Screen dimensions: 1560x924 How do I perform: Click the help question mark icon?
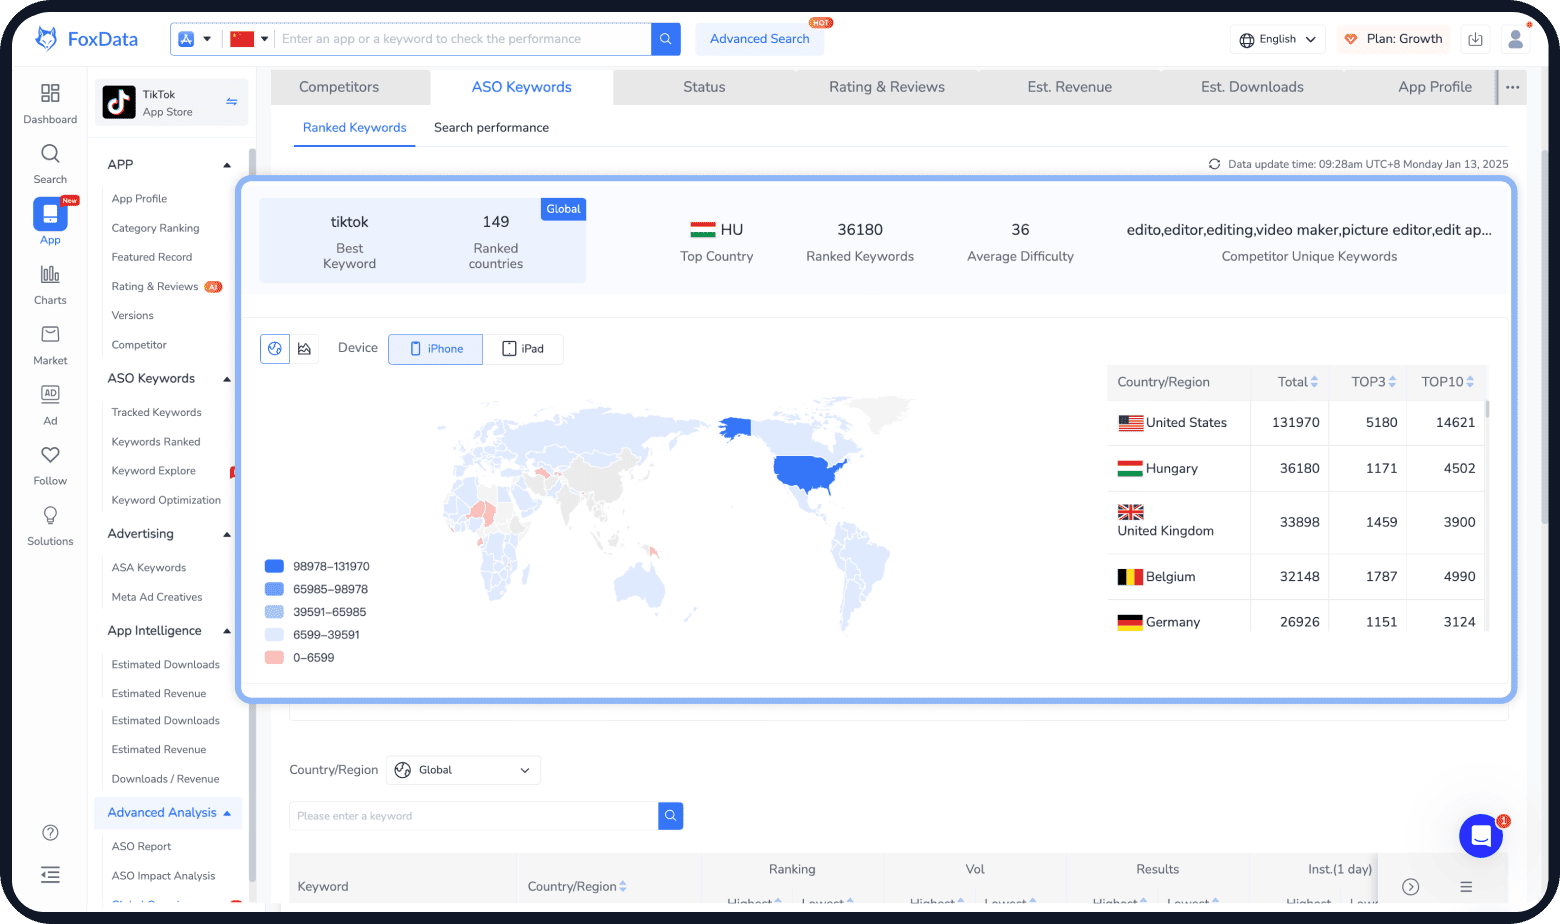pos(50,833)
